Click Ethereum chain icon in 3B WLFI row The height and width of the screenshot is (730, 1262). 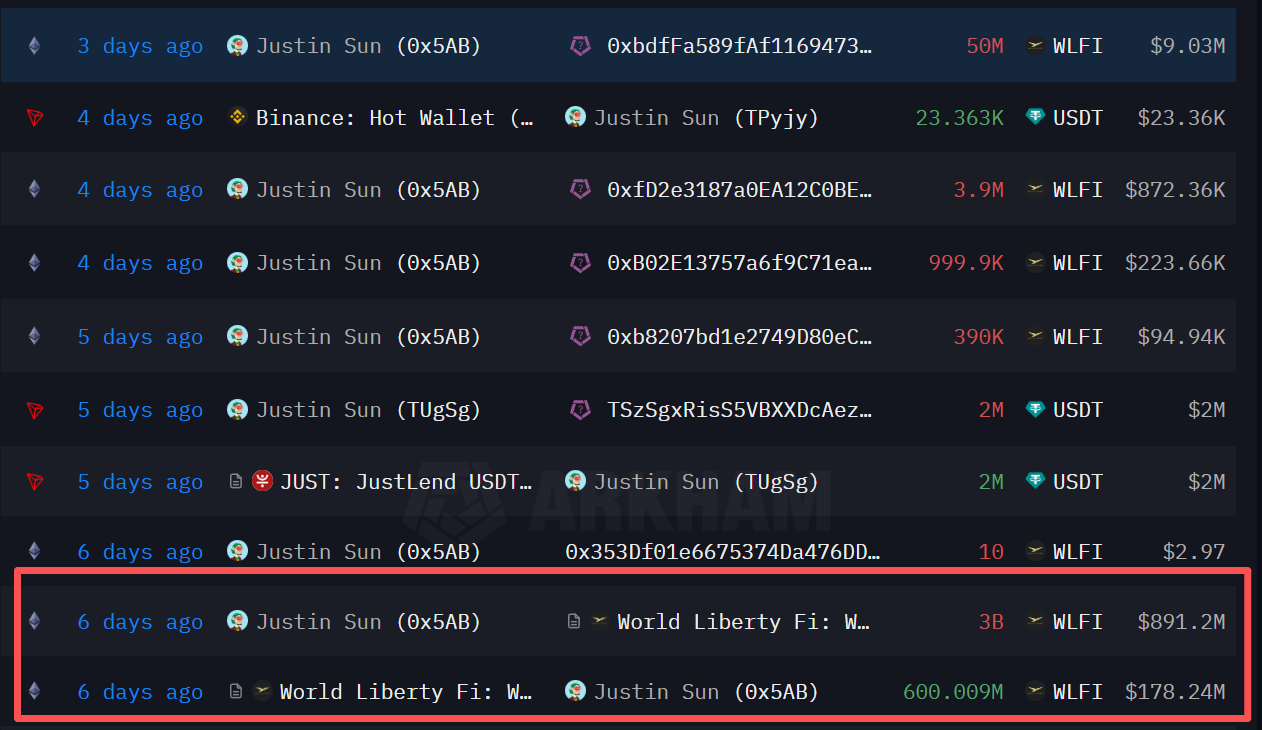[35, 621]
